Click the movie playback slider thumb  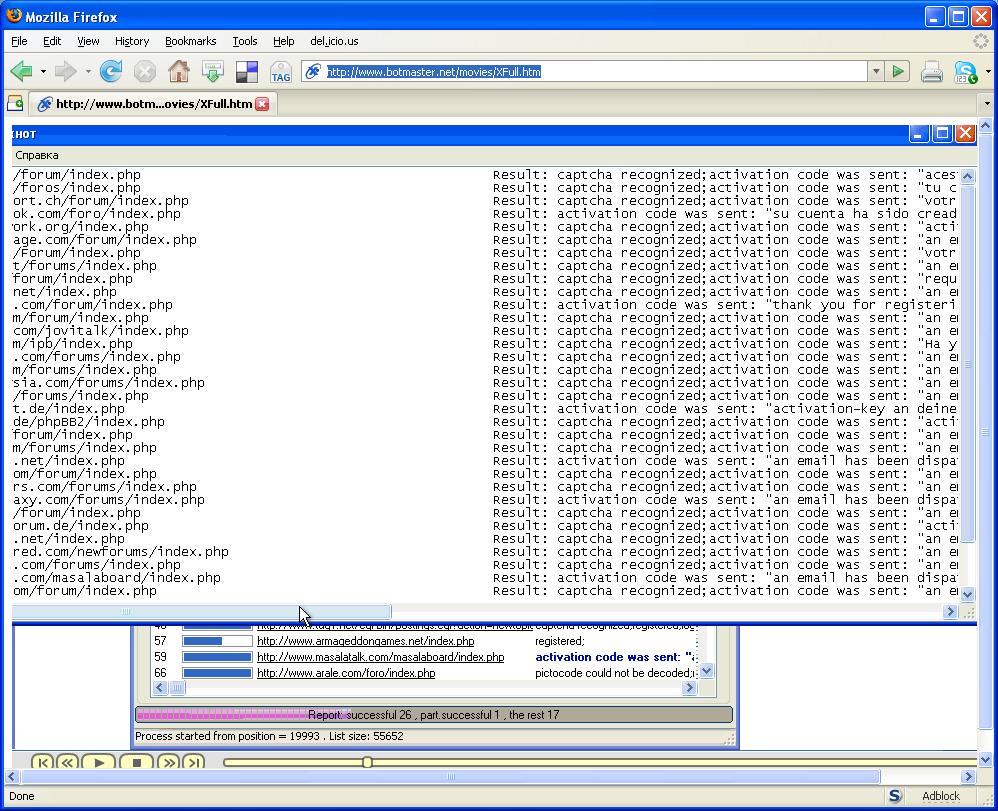click(367, 762)
